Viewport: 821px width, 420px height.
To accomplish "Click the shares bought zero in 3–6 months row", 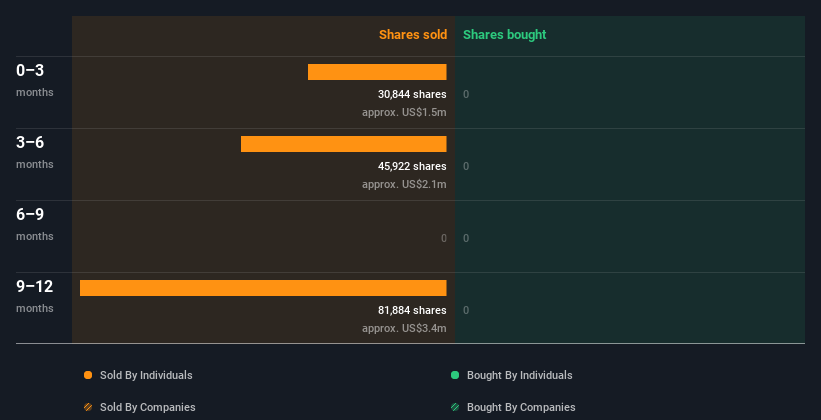I will [466, 166].
